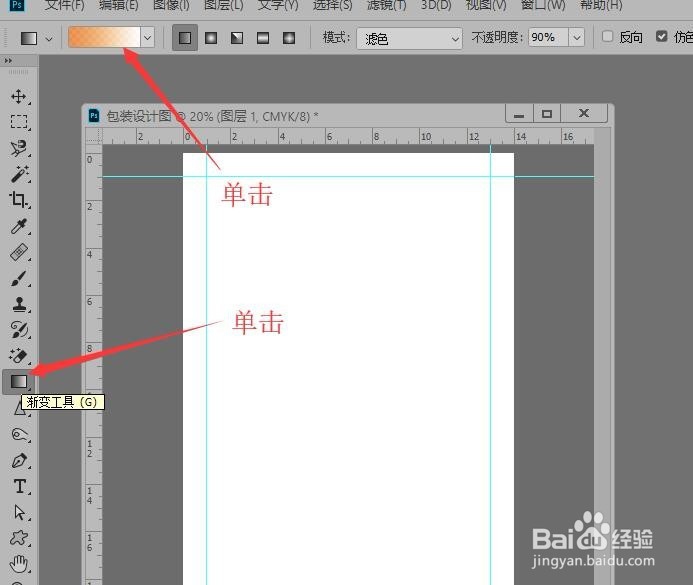Image resolution: width=693 pixels, height=585 pixels.
Task: Open the 帮助(H) menu
Action: [601, 5]
